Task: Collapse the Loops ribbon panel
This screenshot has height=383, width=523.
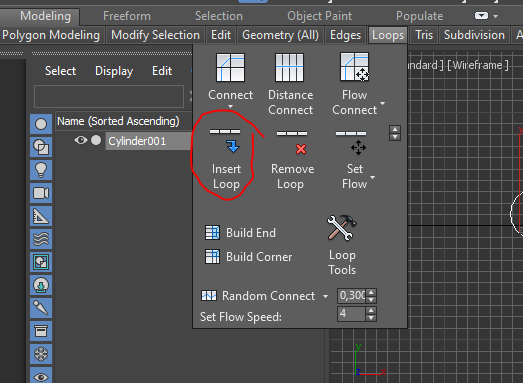Action: pyautogui.click(x=388, y=35)
